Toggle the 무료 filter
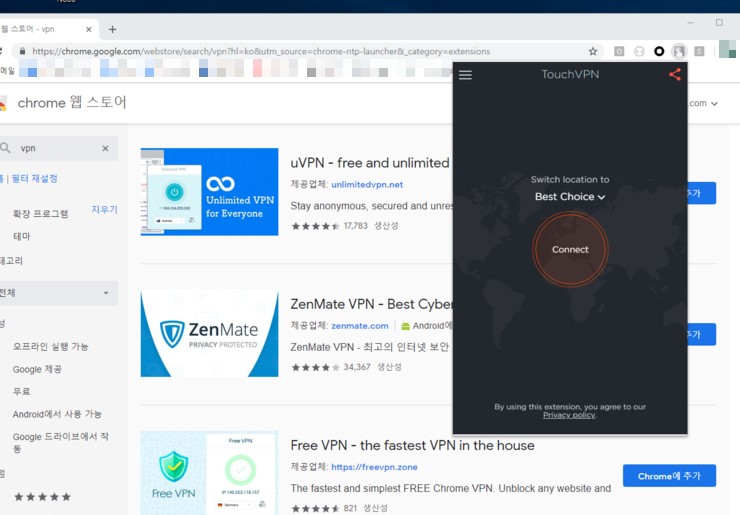 [22, 391]
